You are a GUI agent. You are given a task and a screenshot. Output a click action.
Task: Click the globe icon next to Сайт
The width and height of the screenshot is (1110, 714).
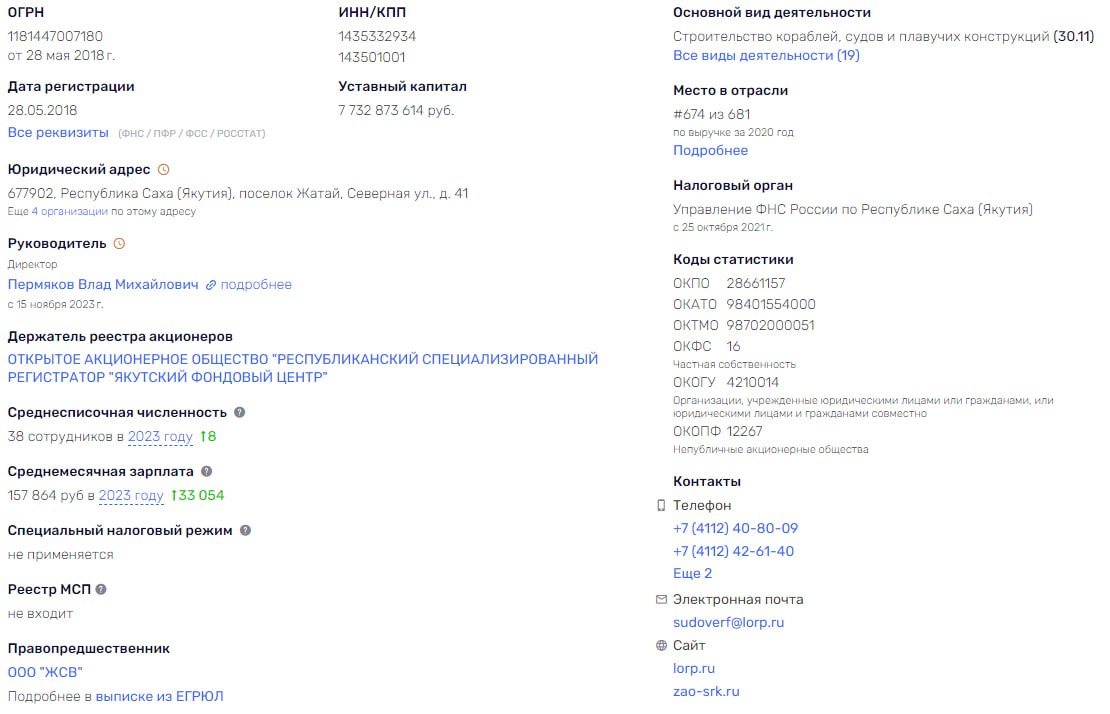click(660, 646)
